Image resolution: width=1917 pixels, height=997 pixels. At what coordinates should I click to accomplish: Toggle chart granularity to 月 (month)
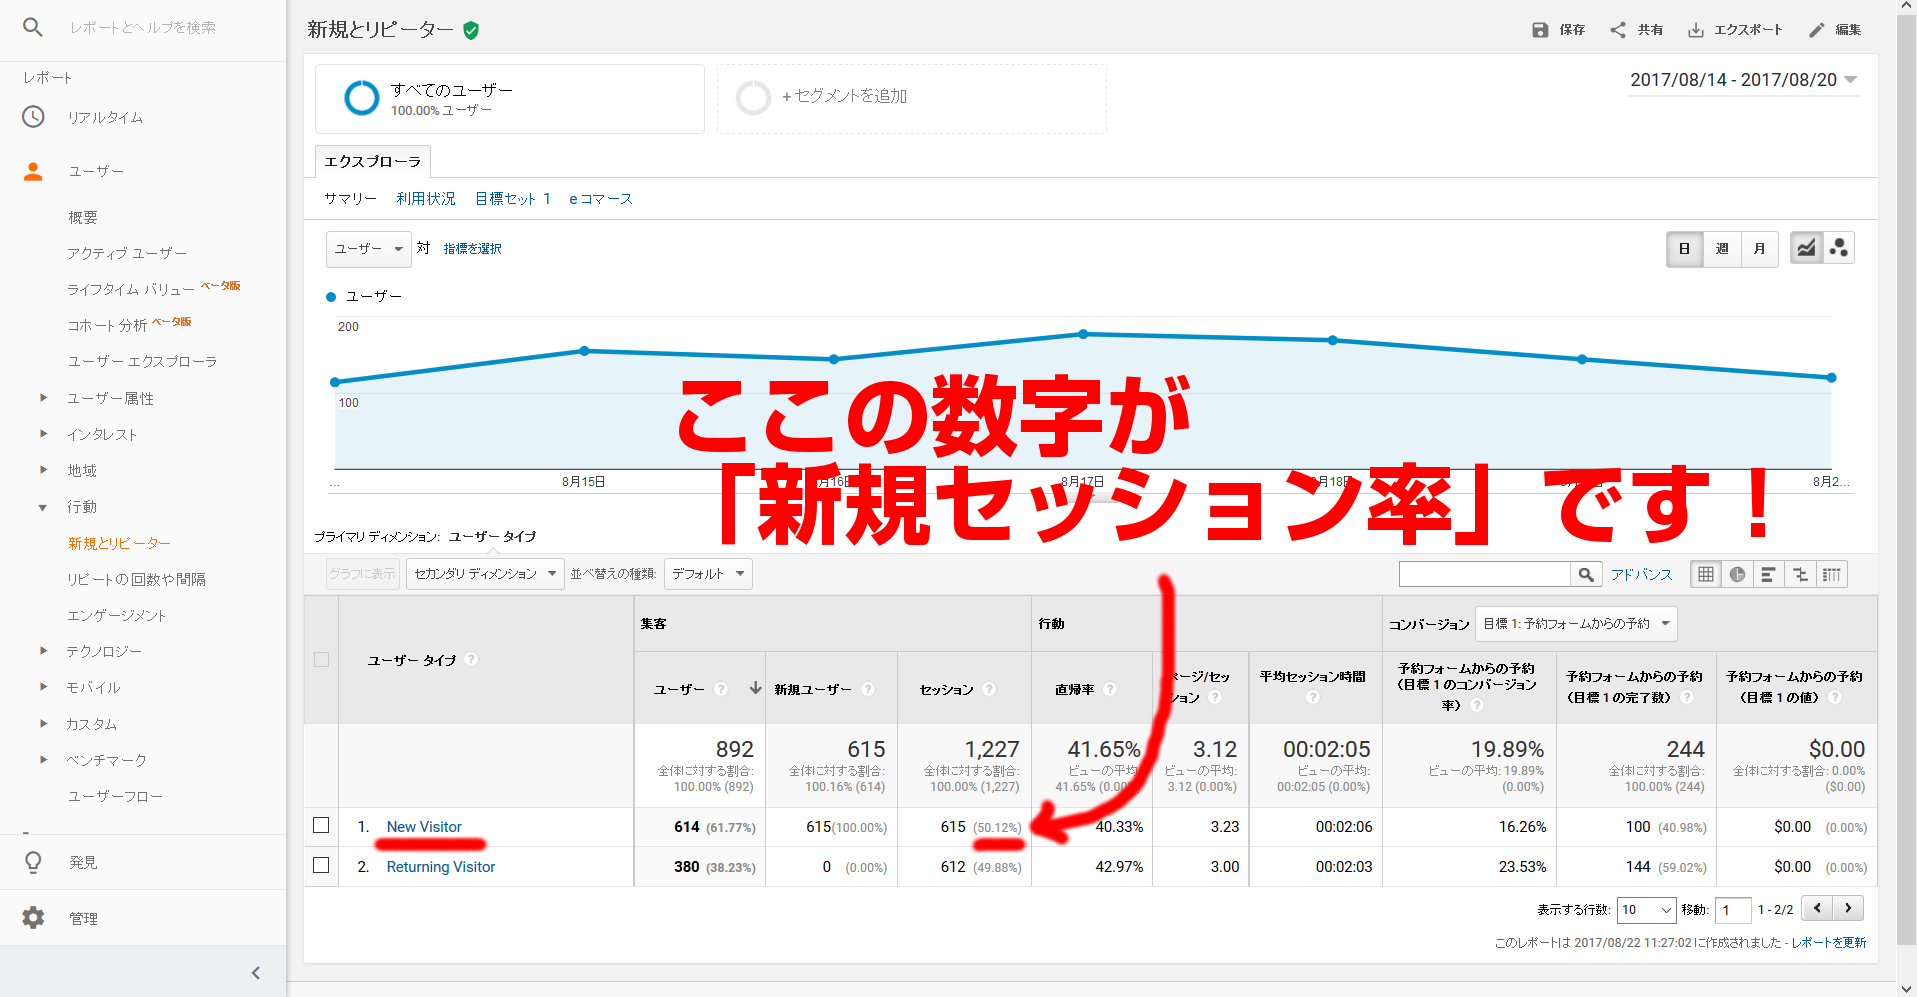coord(1759,249)
